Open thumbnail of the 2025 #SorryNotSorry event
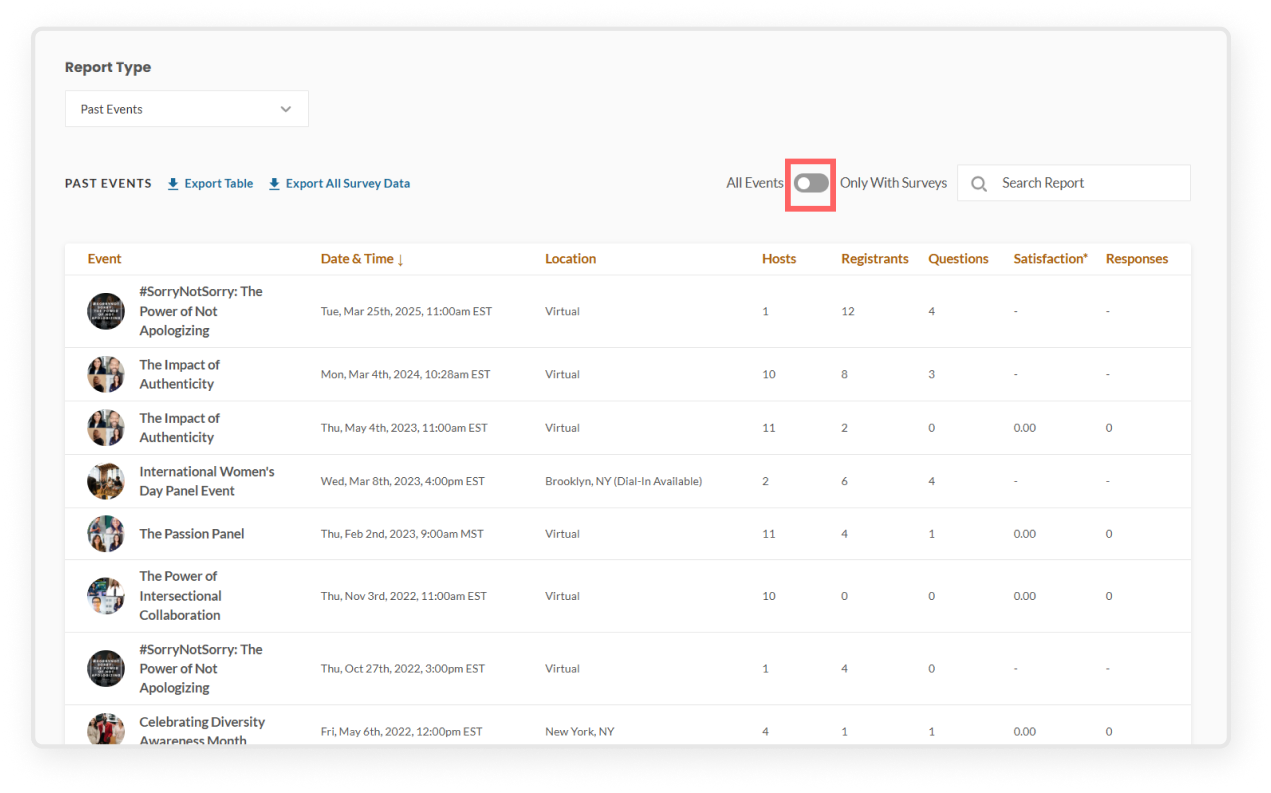This screenshot has height=793, width=1271. pos(106,311)
